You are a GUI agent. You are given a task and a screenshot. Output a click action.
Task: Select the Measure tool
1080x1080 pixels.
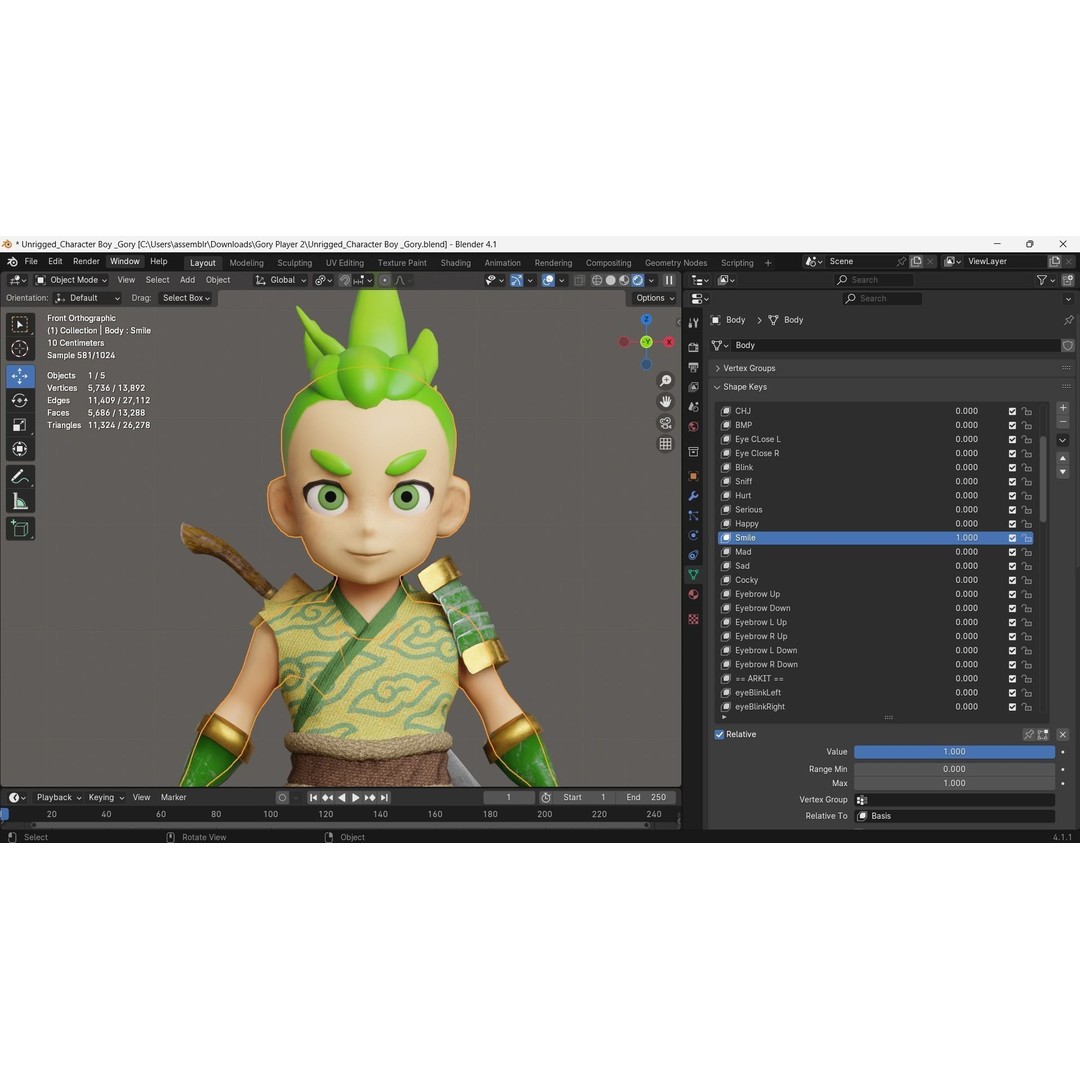(x=20, y=501)
